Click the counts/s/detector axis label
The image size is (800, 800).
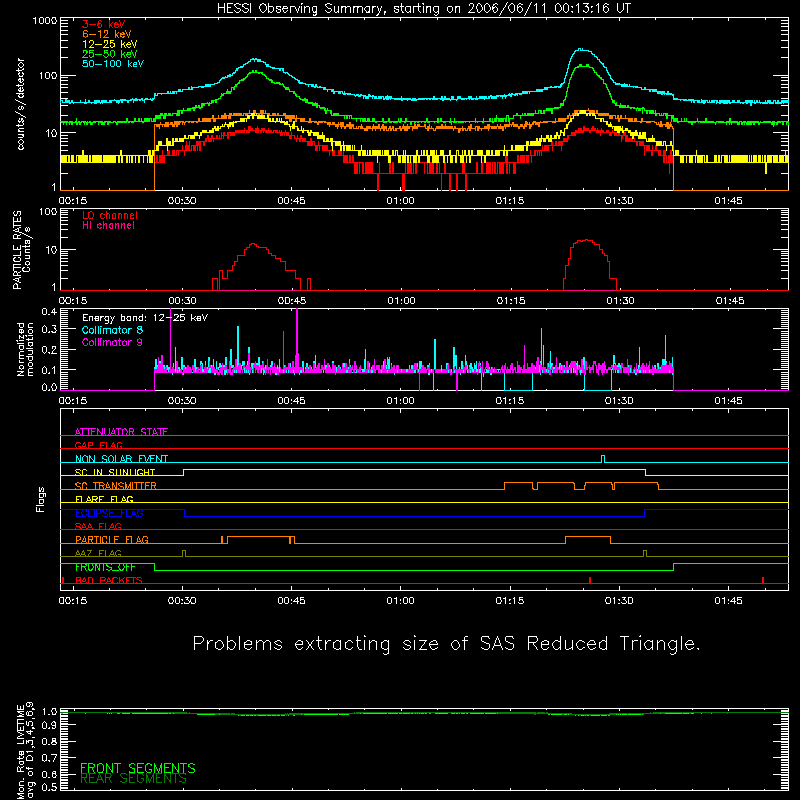click(x=21, y=104)
